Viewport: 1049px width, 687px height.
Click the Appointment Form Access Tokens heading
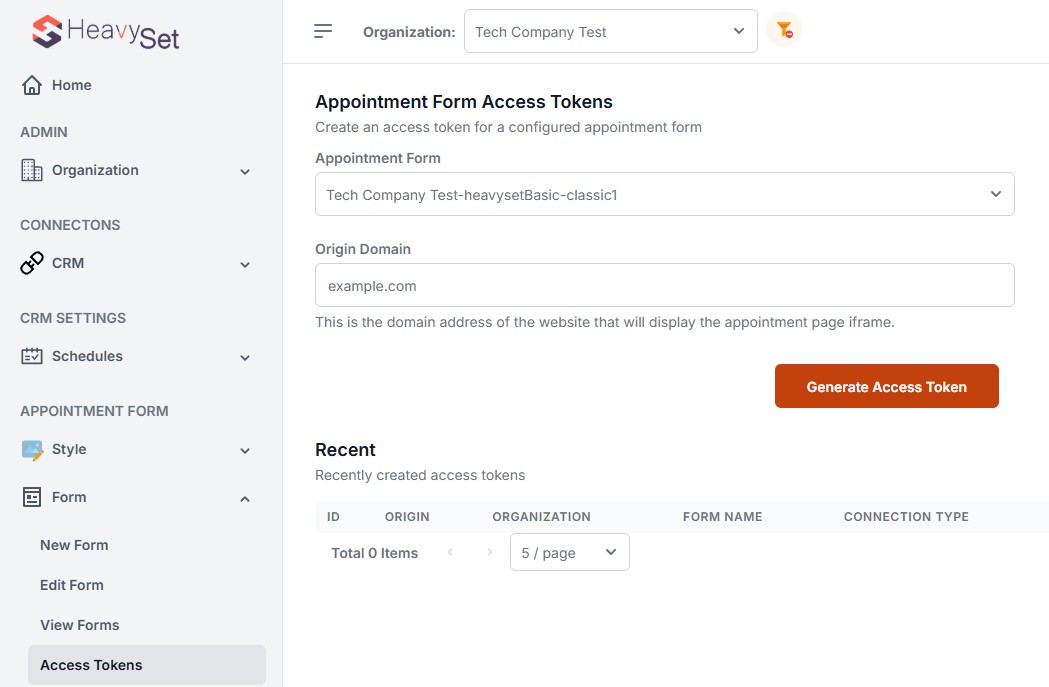[464, 102]
